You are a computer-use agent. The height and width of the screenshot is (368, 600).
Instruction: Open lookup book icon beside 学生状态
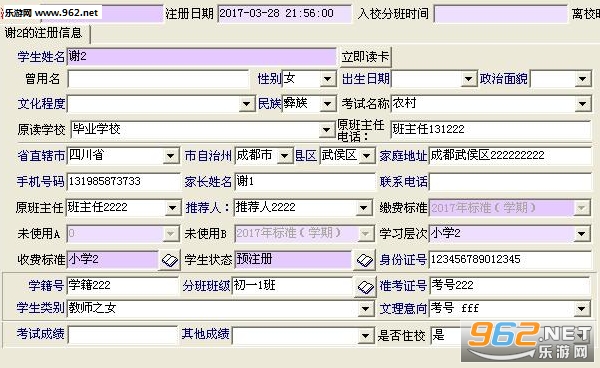tap(364, 261)
